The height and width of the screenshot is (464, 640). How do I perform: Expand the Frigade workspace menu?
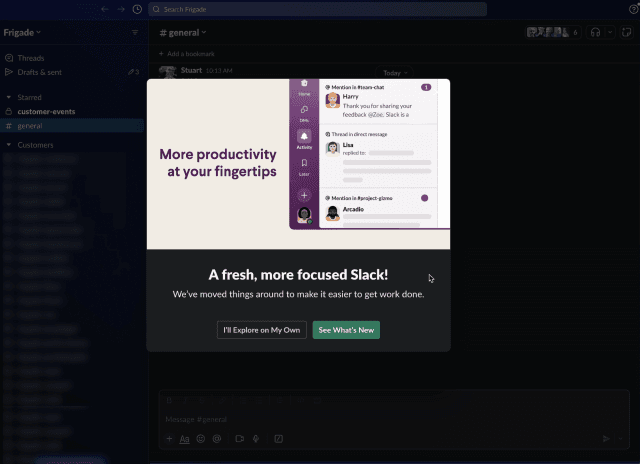pos(22,32)
